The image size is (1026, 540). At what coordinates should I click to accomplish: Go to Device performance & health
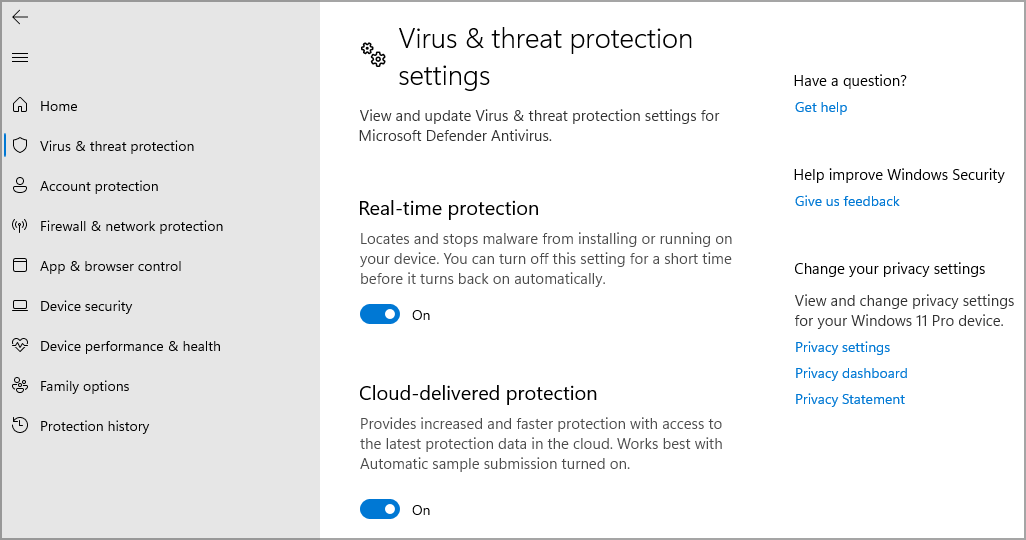click(x=130, y=346)
